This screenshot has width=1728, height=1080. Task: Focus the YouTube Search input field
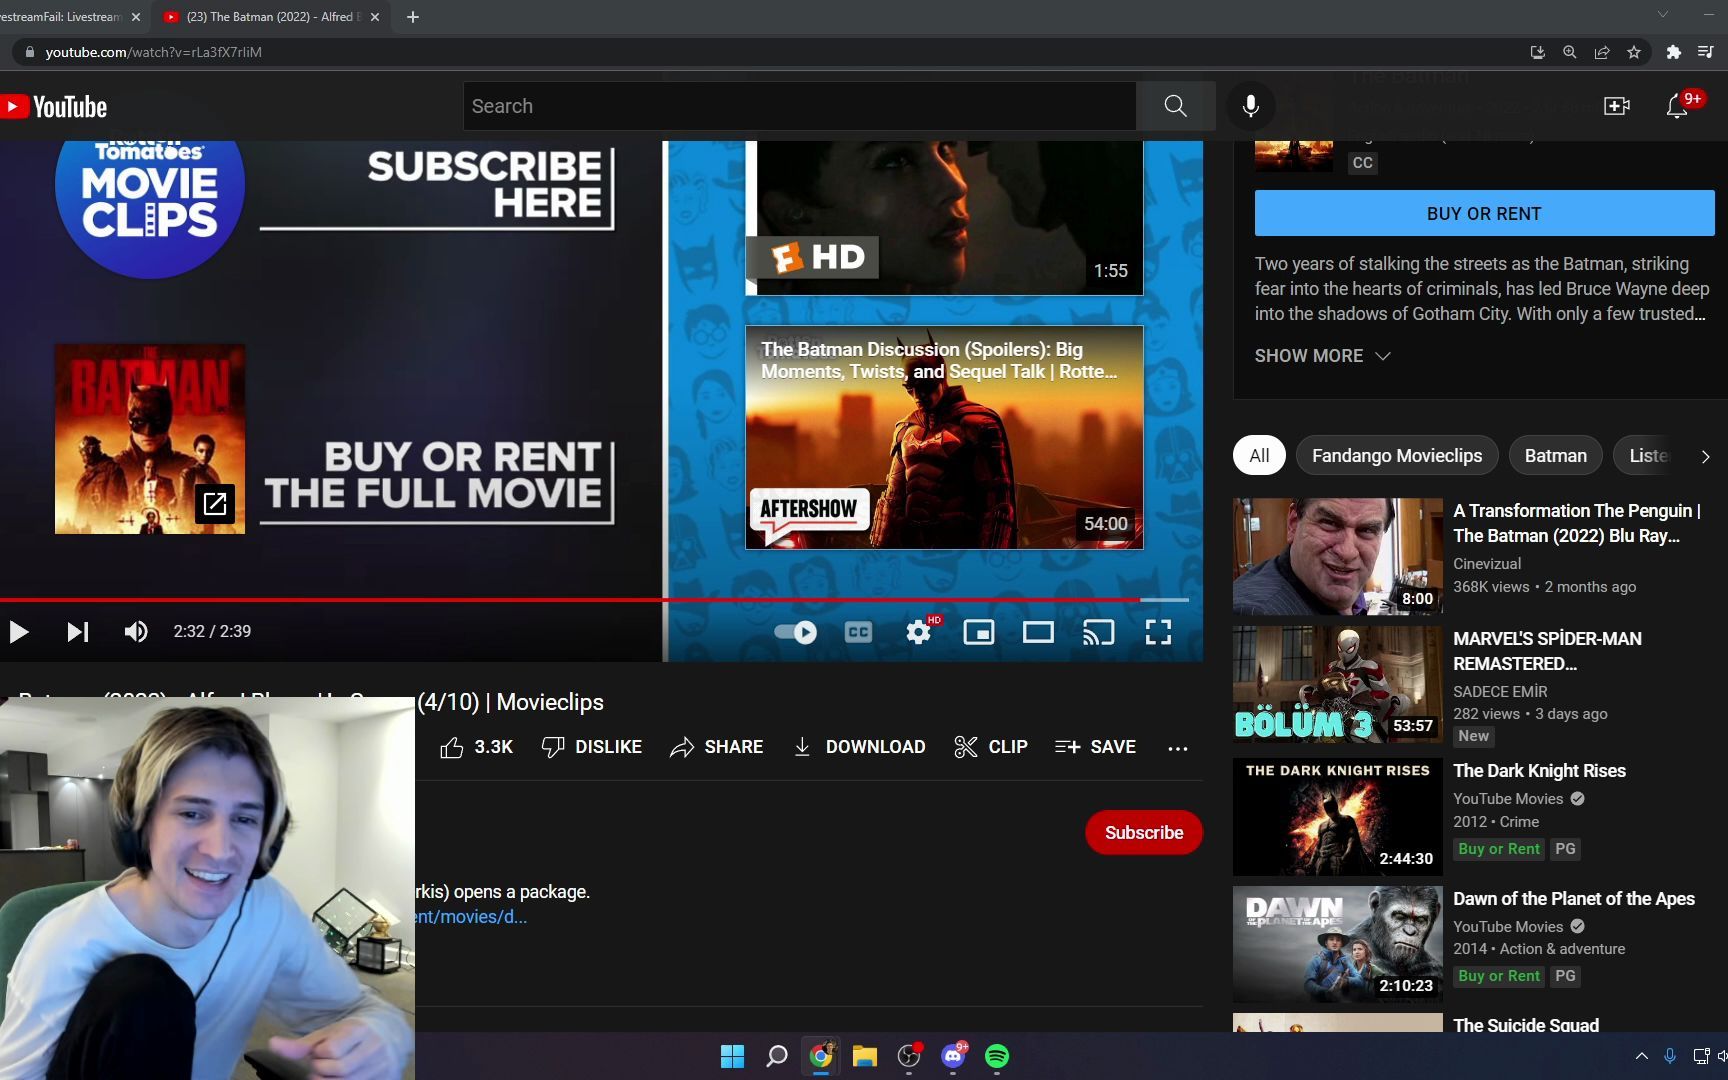[799, 106]
